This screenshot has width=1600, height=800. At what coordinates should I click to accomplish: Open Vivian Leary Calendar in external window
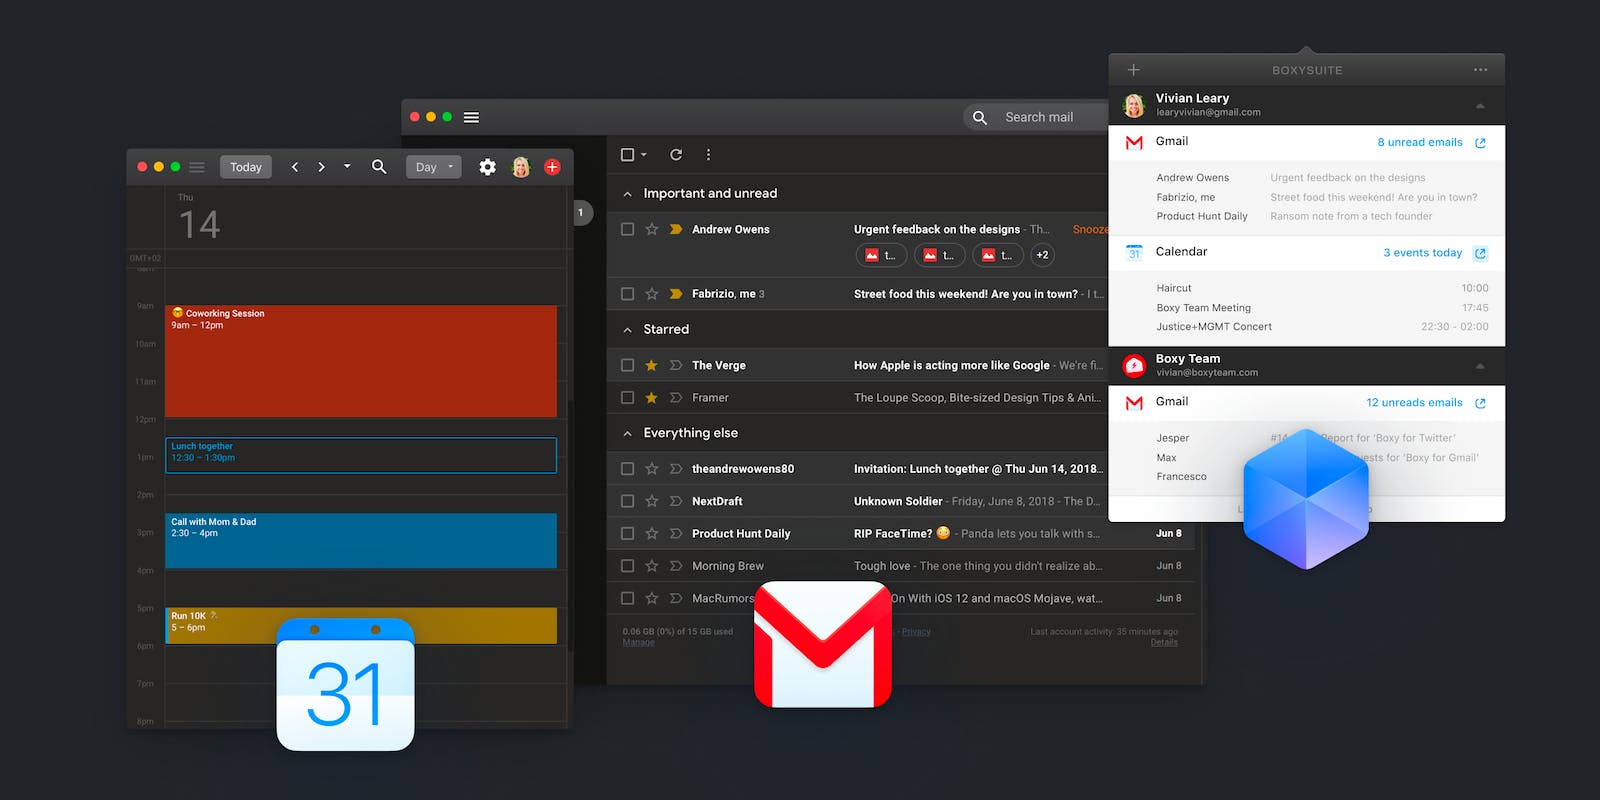pyautogui.click(x=1480, y=253)
